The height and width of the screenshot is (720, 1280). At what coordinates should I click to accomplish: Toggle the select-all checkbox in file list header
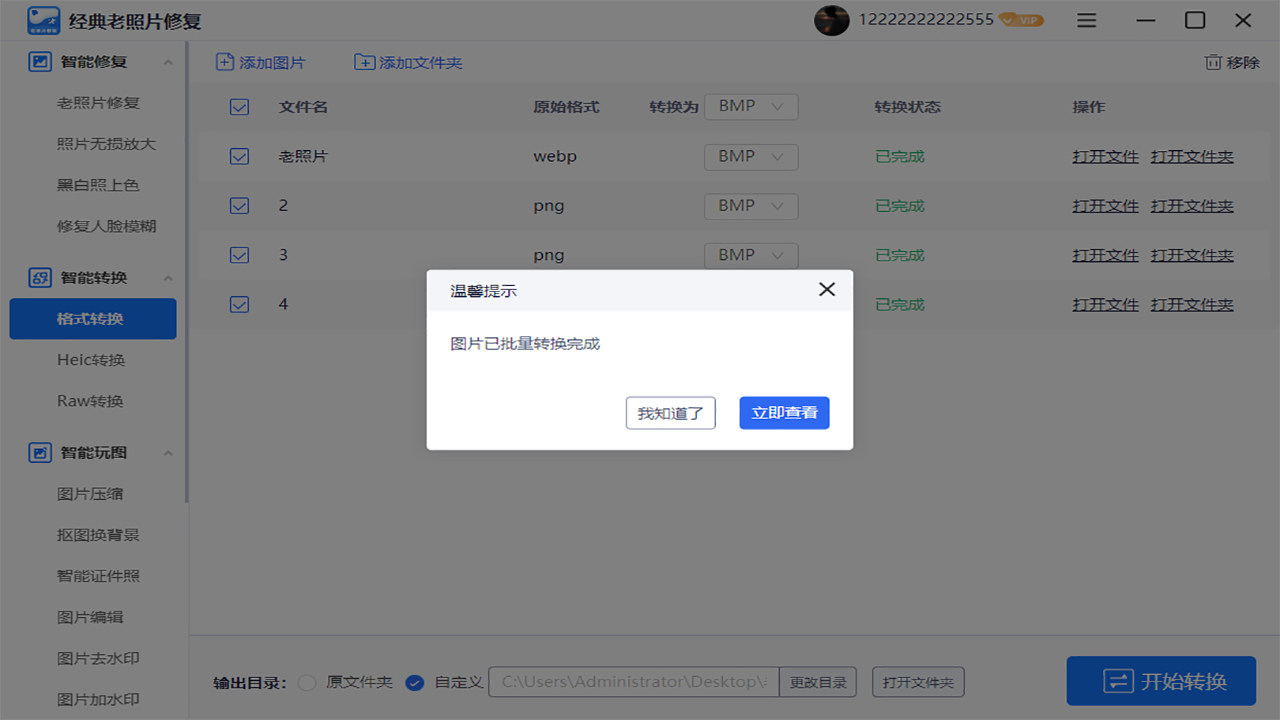coord(239,106)
